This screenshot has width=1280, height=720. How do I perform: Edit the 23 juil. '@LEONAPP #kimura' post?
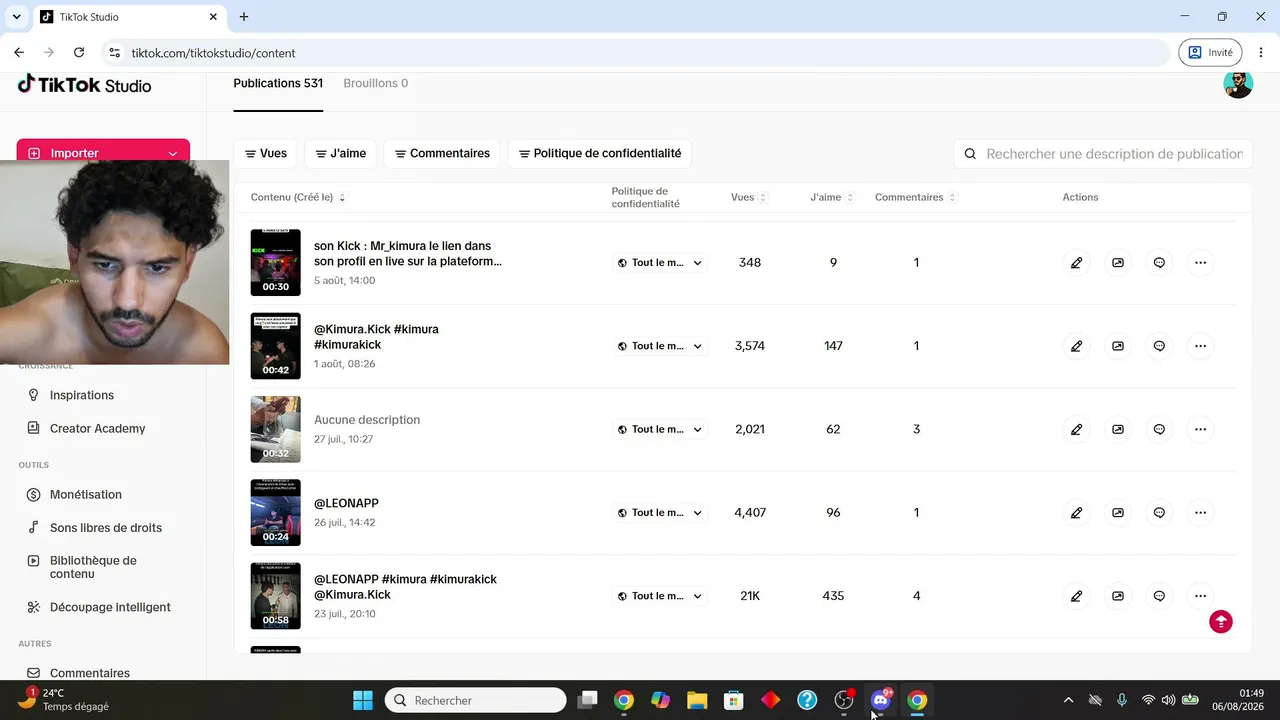click(x=1076, y=596)
